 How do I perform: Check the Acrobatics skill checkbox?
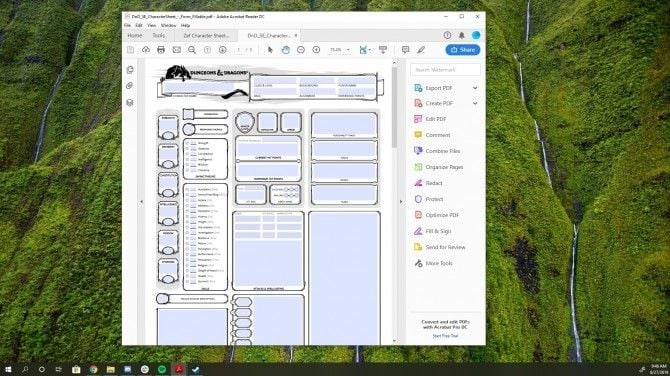coord(187,189)
